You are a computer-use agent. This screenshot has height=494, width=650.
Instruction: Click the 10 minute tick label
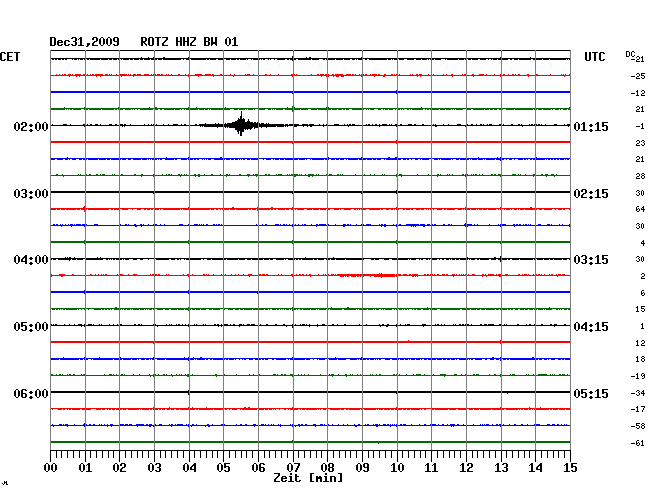click(397, 468)
